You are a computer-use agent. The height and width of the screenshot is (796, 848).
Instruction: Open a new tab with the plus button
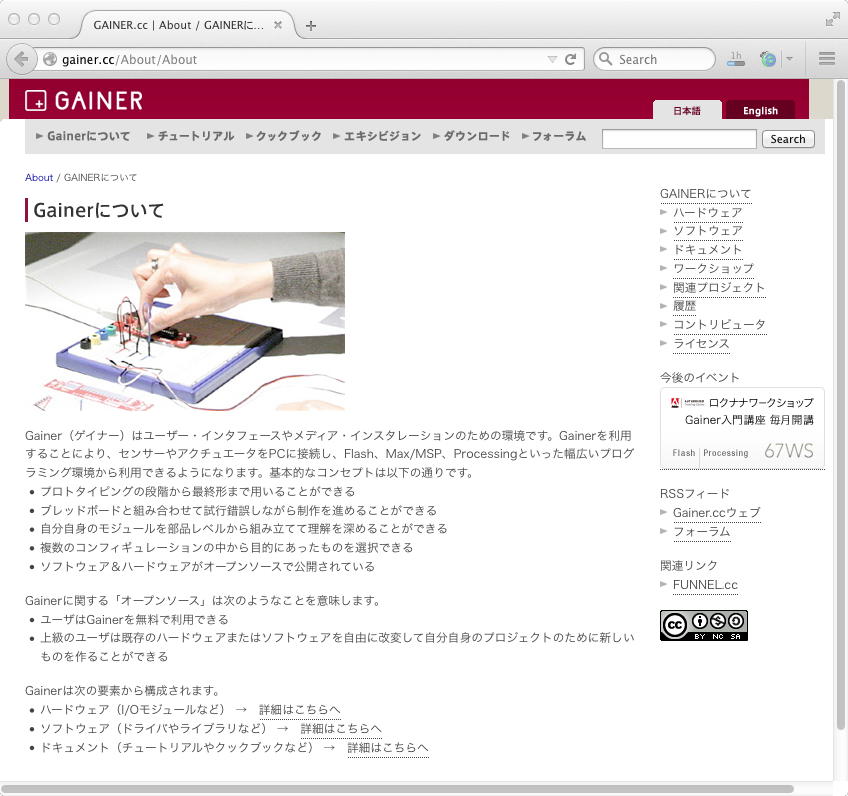click(x=311, y=25)
